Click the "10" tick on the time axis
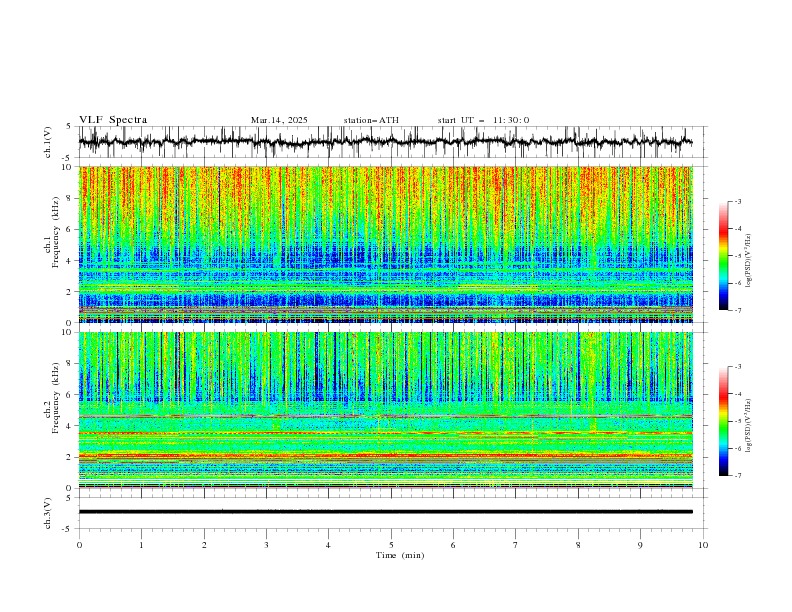Viewport: 792px width, 612px height. (703, 545)
